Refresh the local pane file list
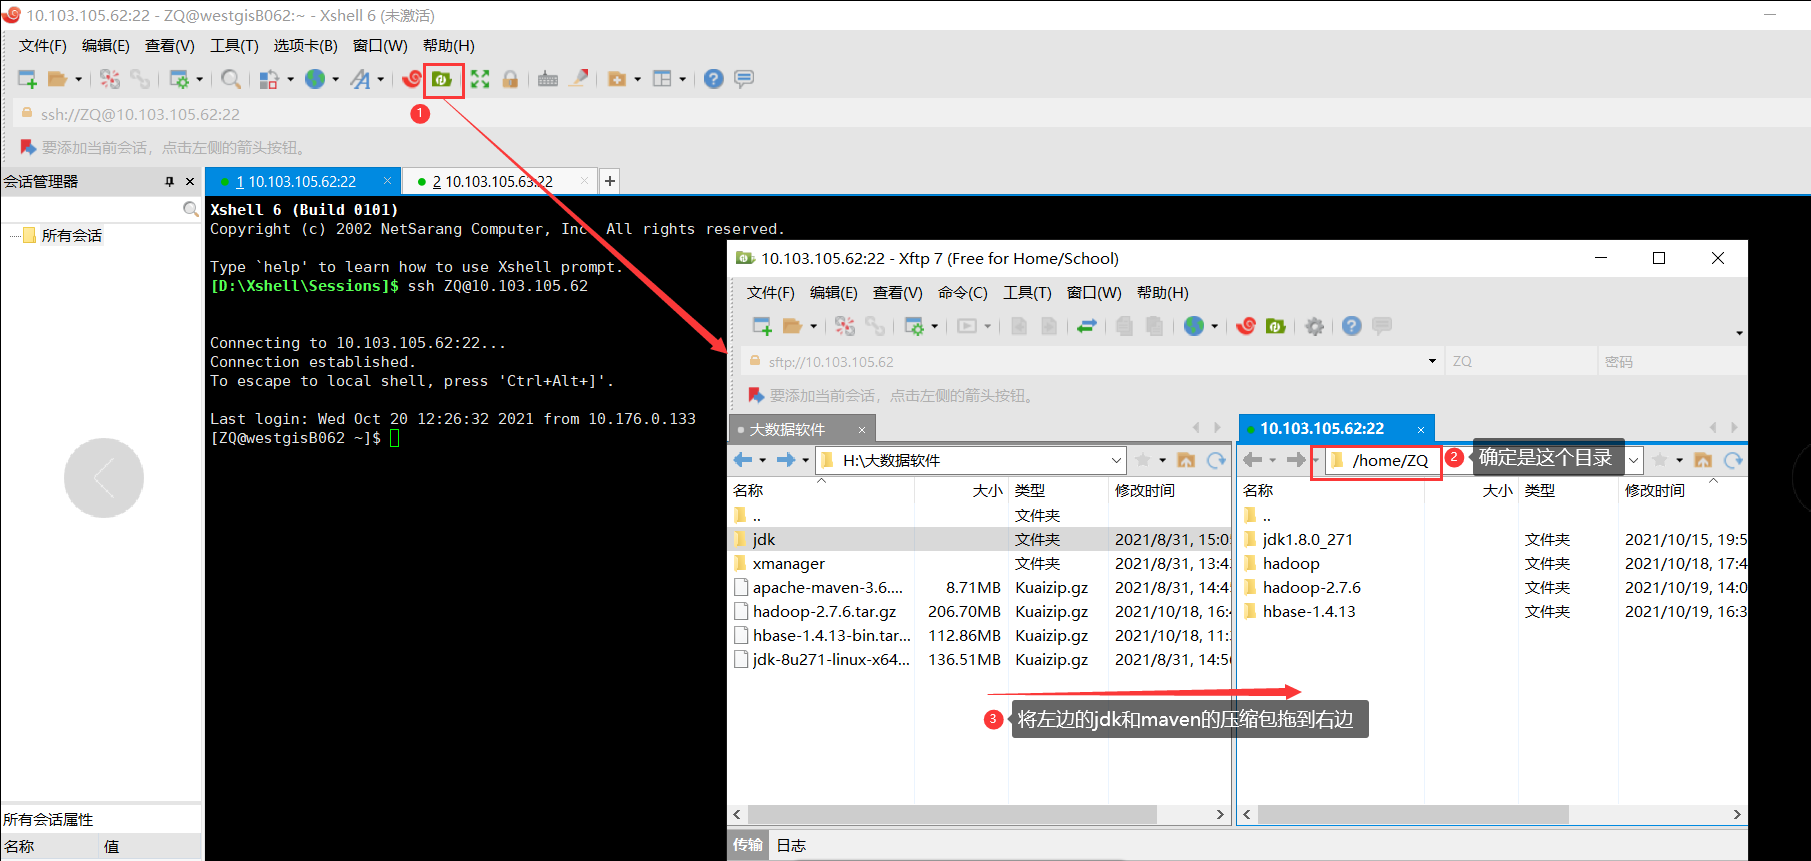The height and width of the screenshot is (861, 1811). coord(1216,460)
